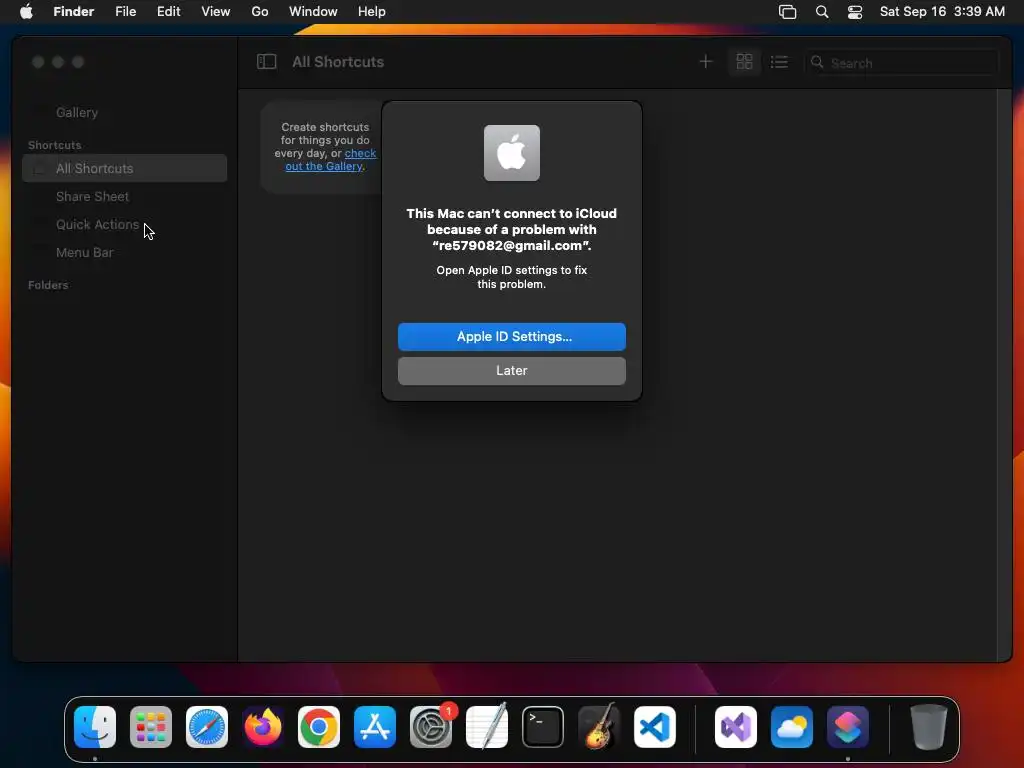
Task: Follow the check out the Gallery link
Action: pyautogui.click(x=330, y=160)
